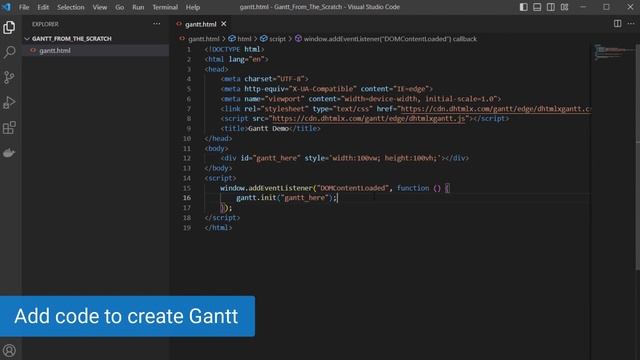640x360 pixels.
Task: Open the Run menu
Action: tap(138, 7)
